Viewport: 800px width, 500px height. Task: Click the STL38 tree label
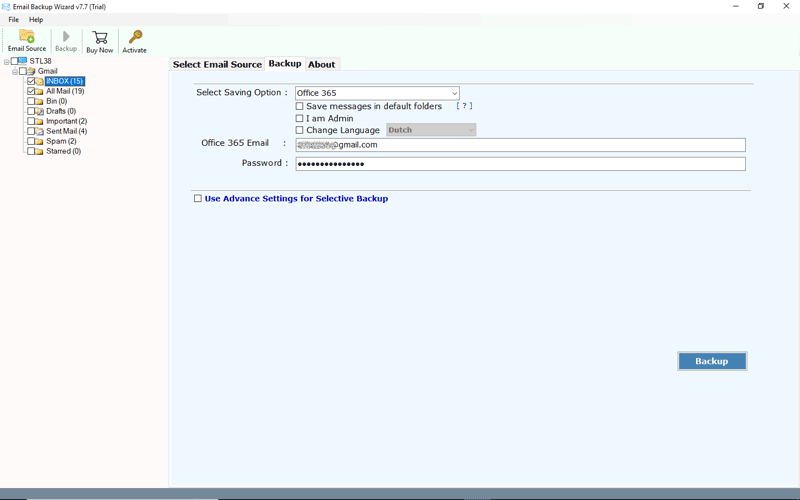coord(40,61)
